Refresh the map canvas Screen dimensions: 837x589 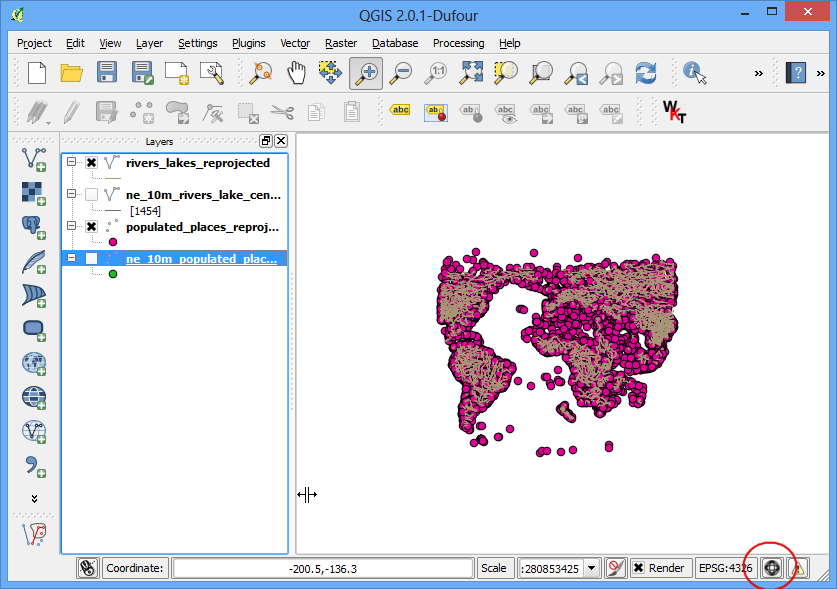[646, 73]
